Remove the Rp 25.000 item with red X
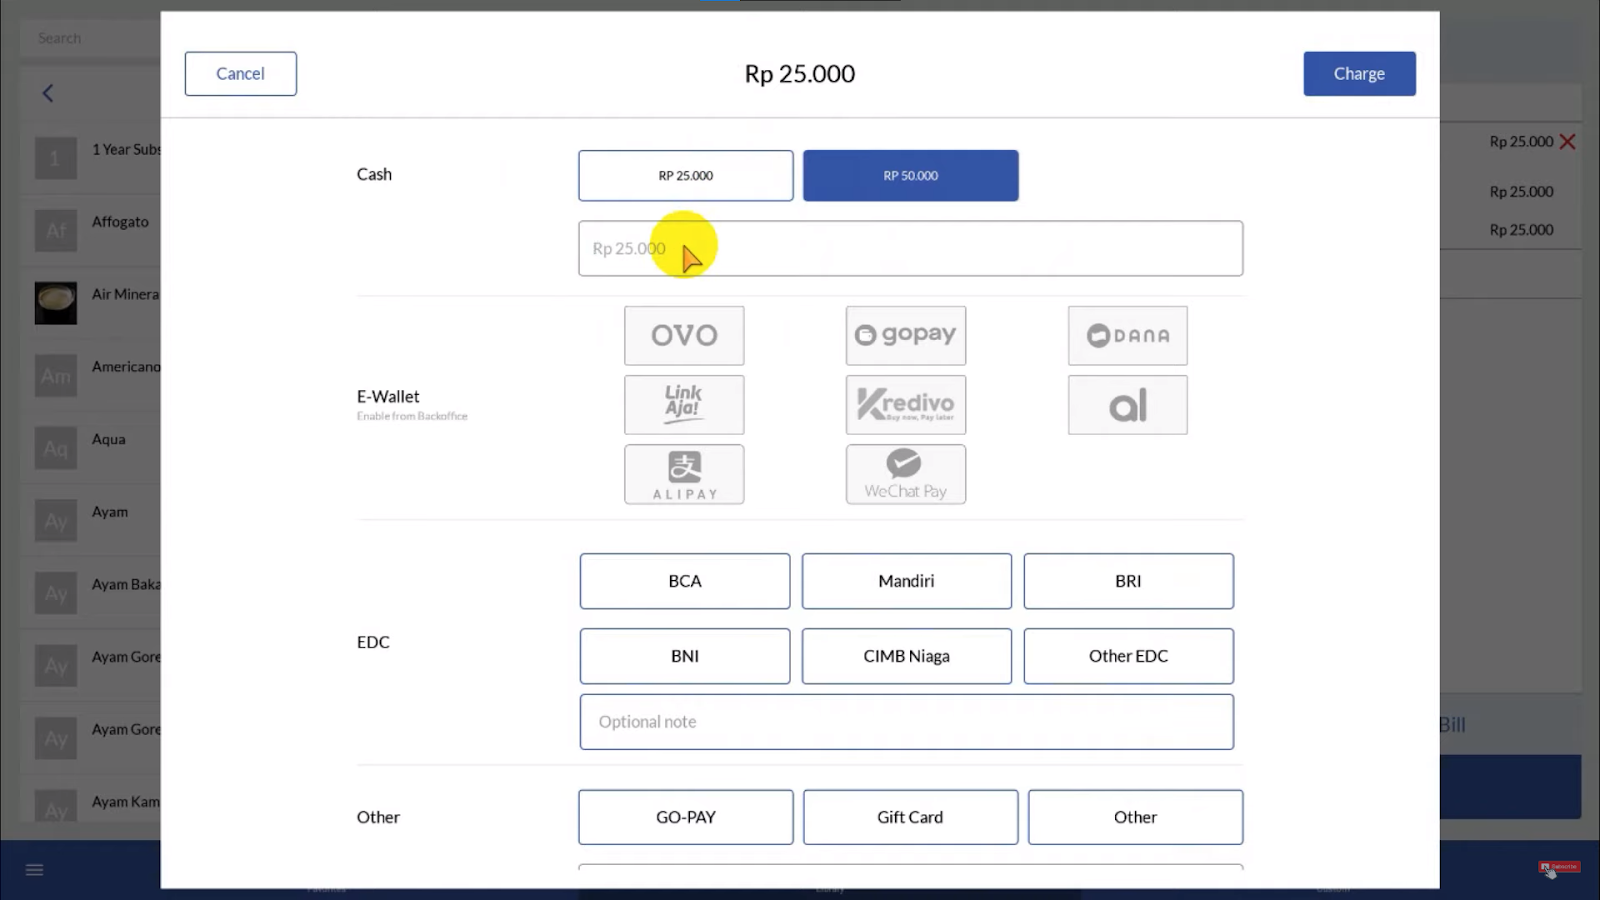1600x900 pixels. pyautogui.click(x=1568, y=142)
